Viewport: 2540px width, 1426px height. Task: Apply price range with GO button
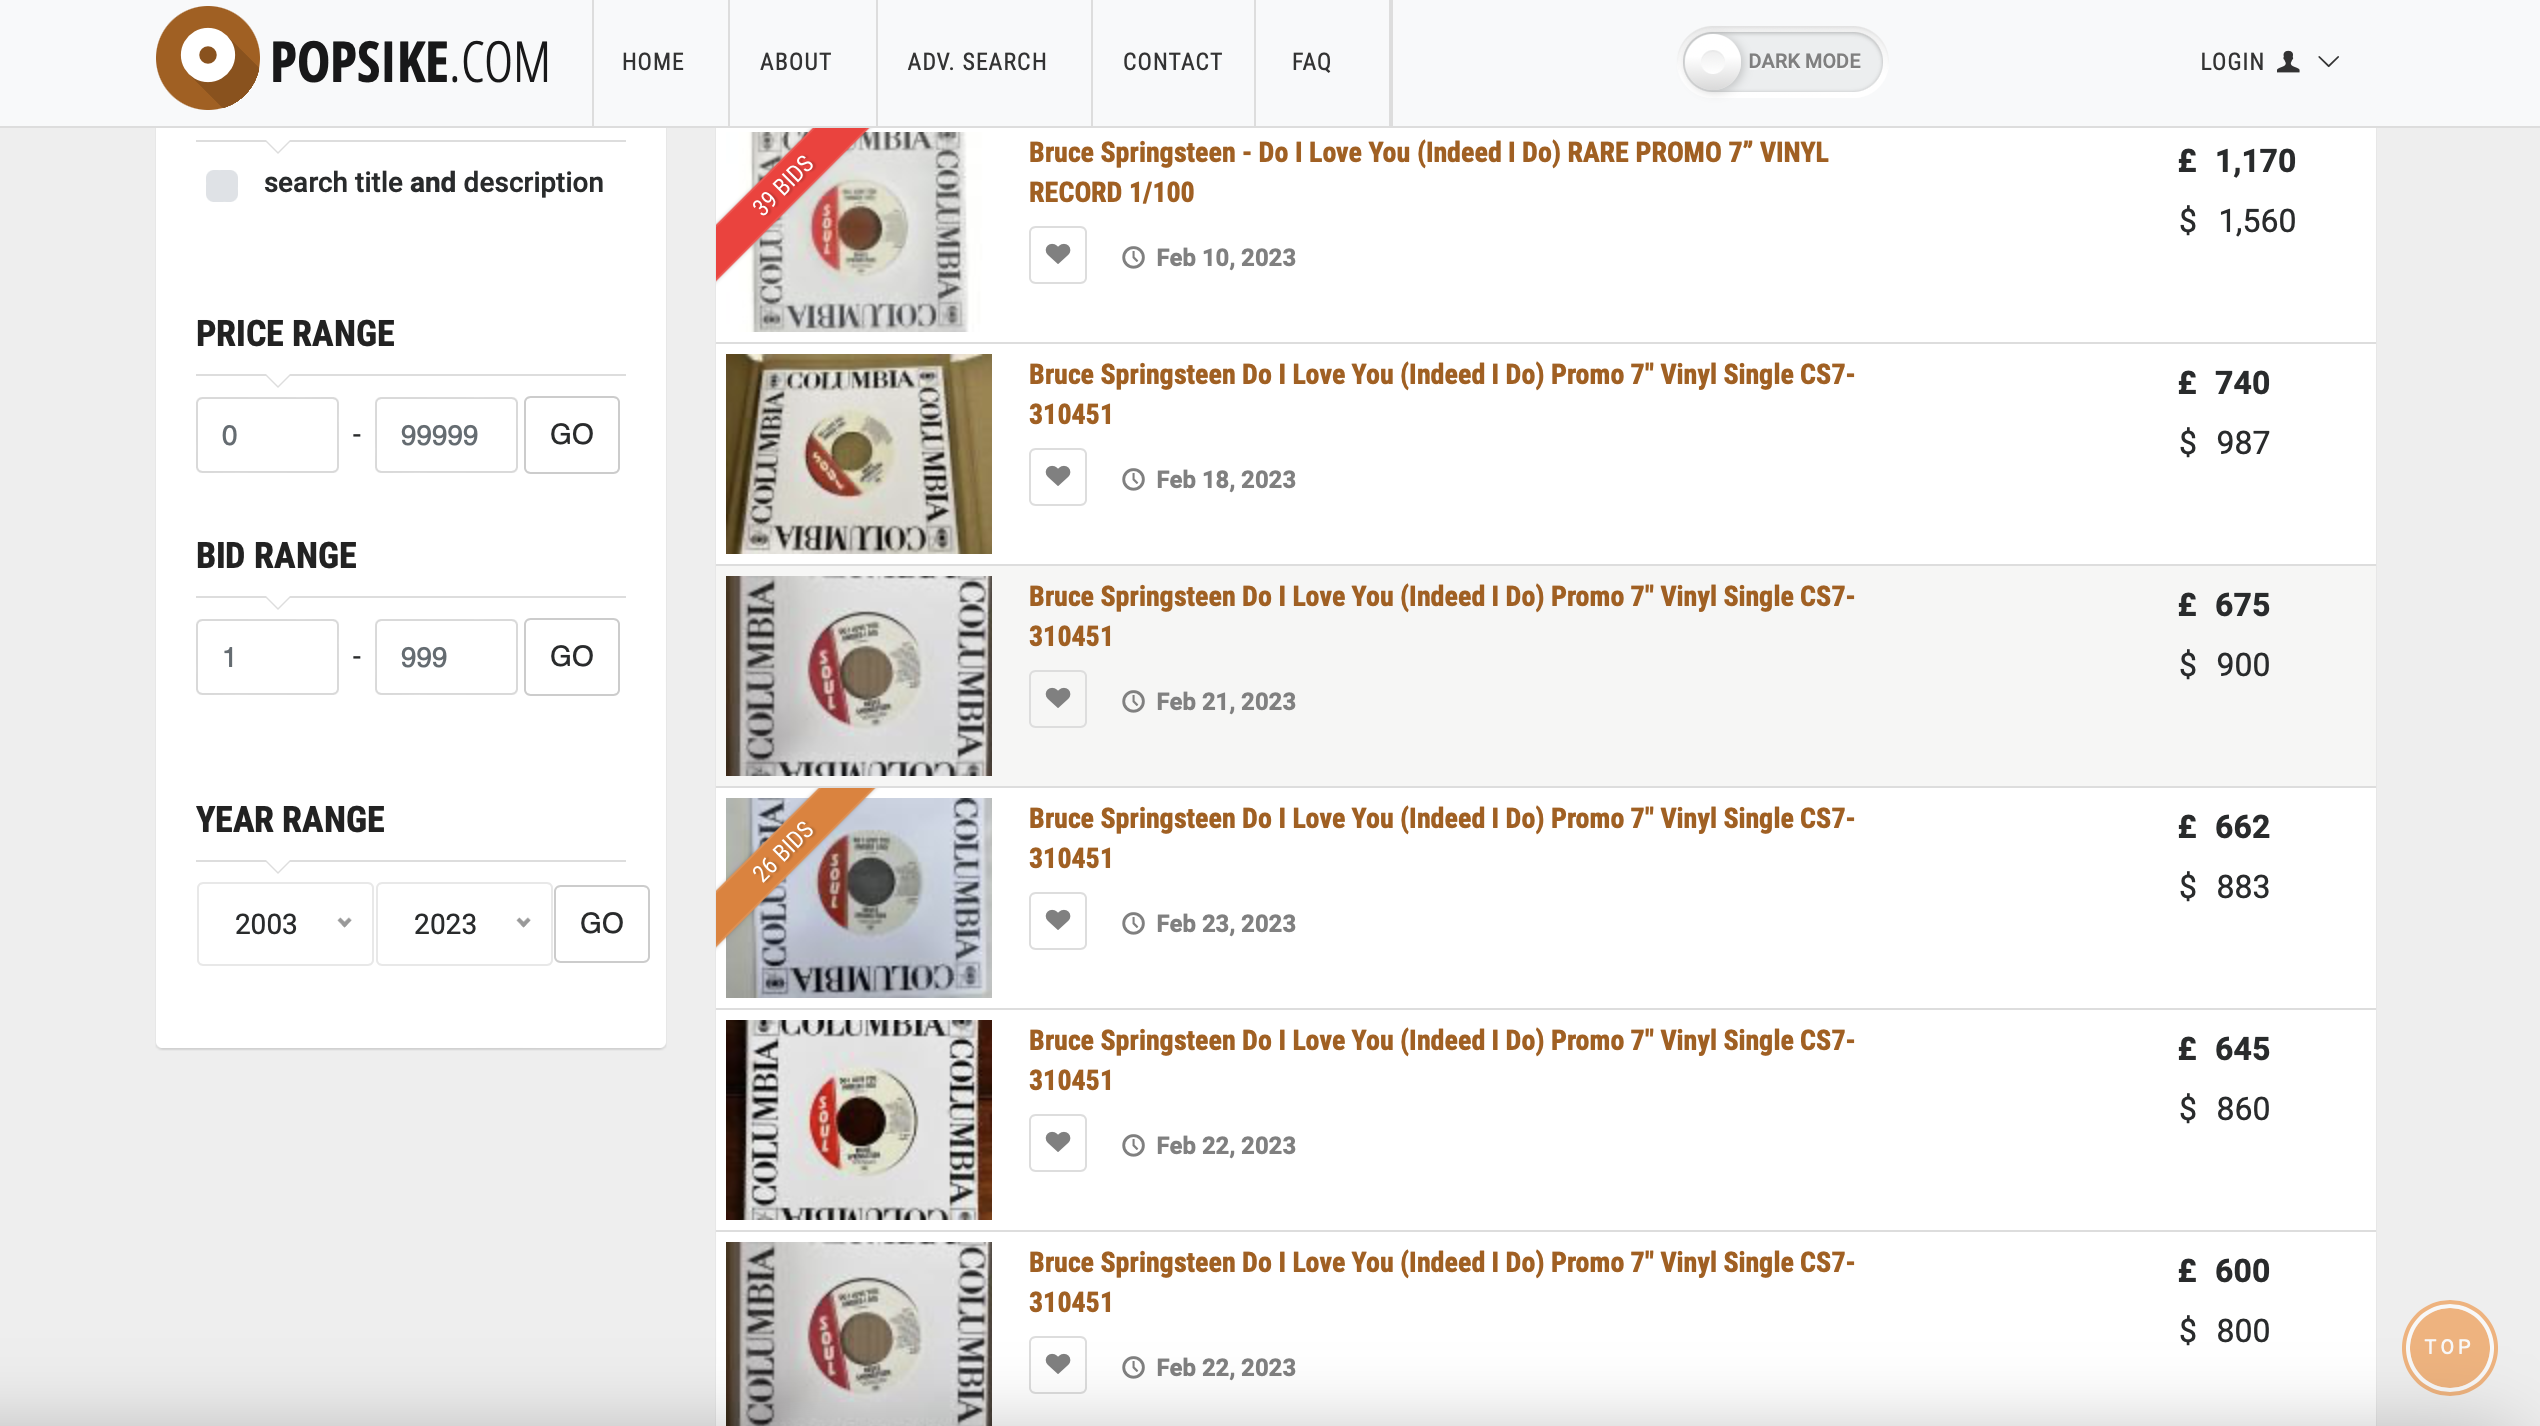(x=572, y=435)
